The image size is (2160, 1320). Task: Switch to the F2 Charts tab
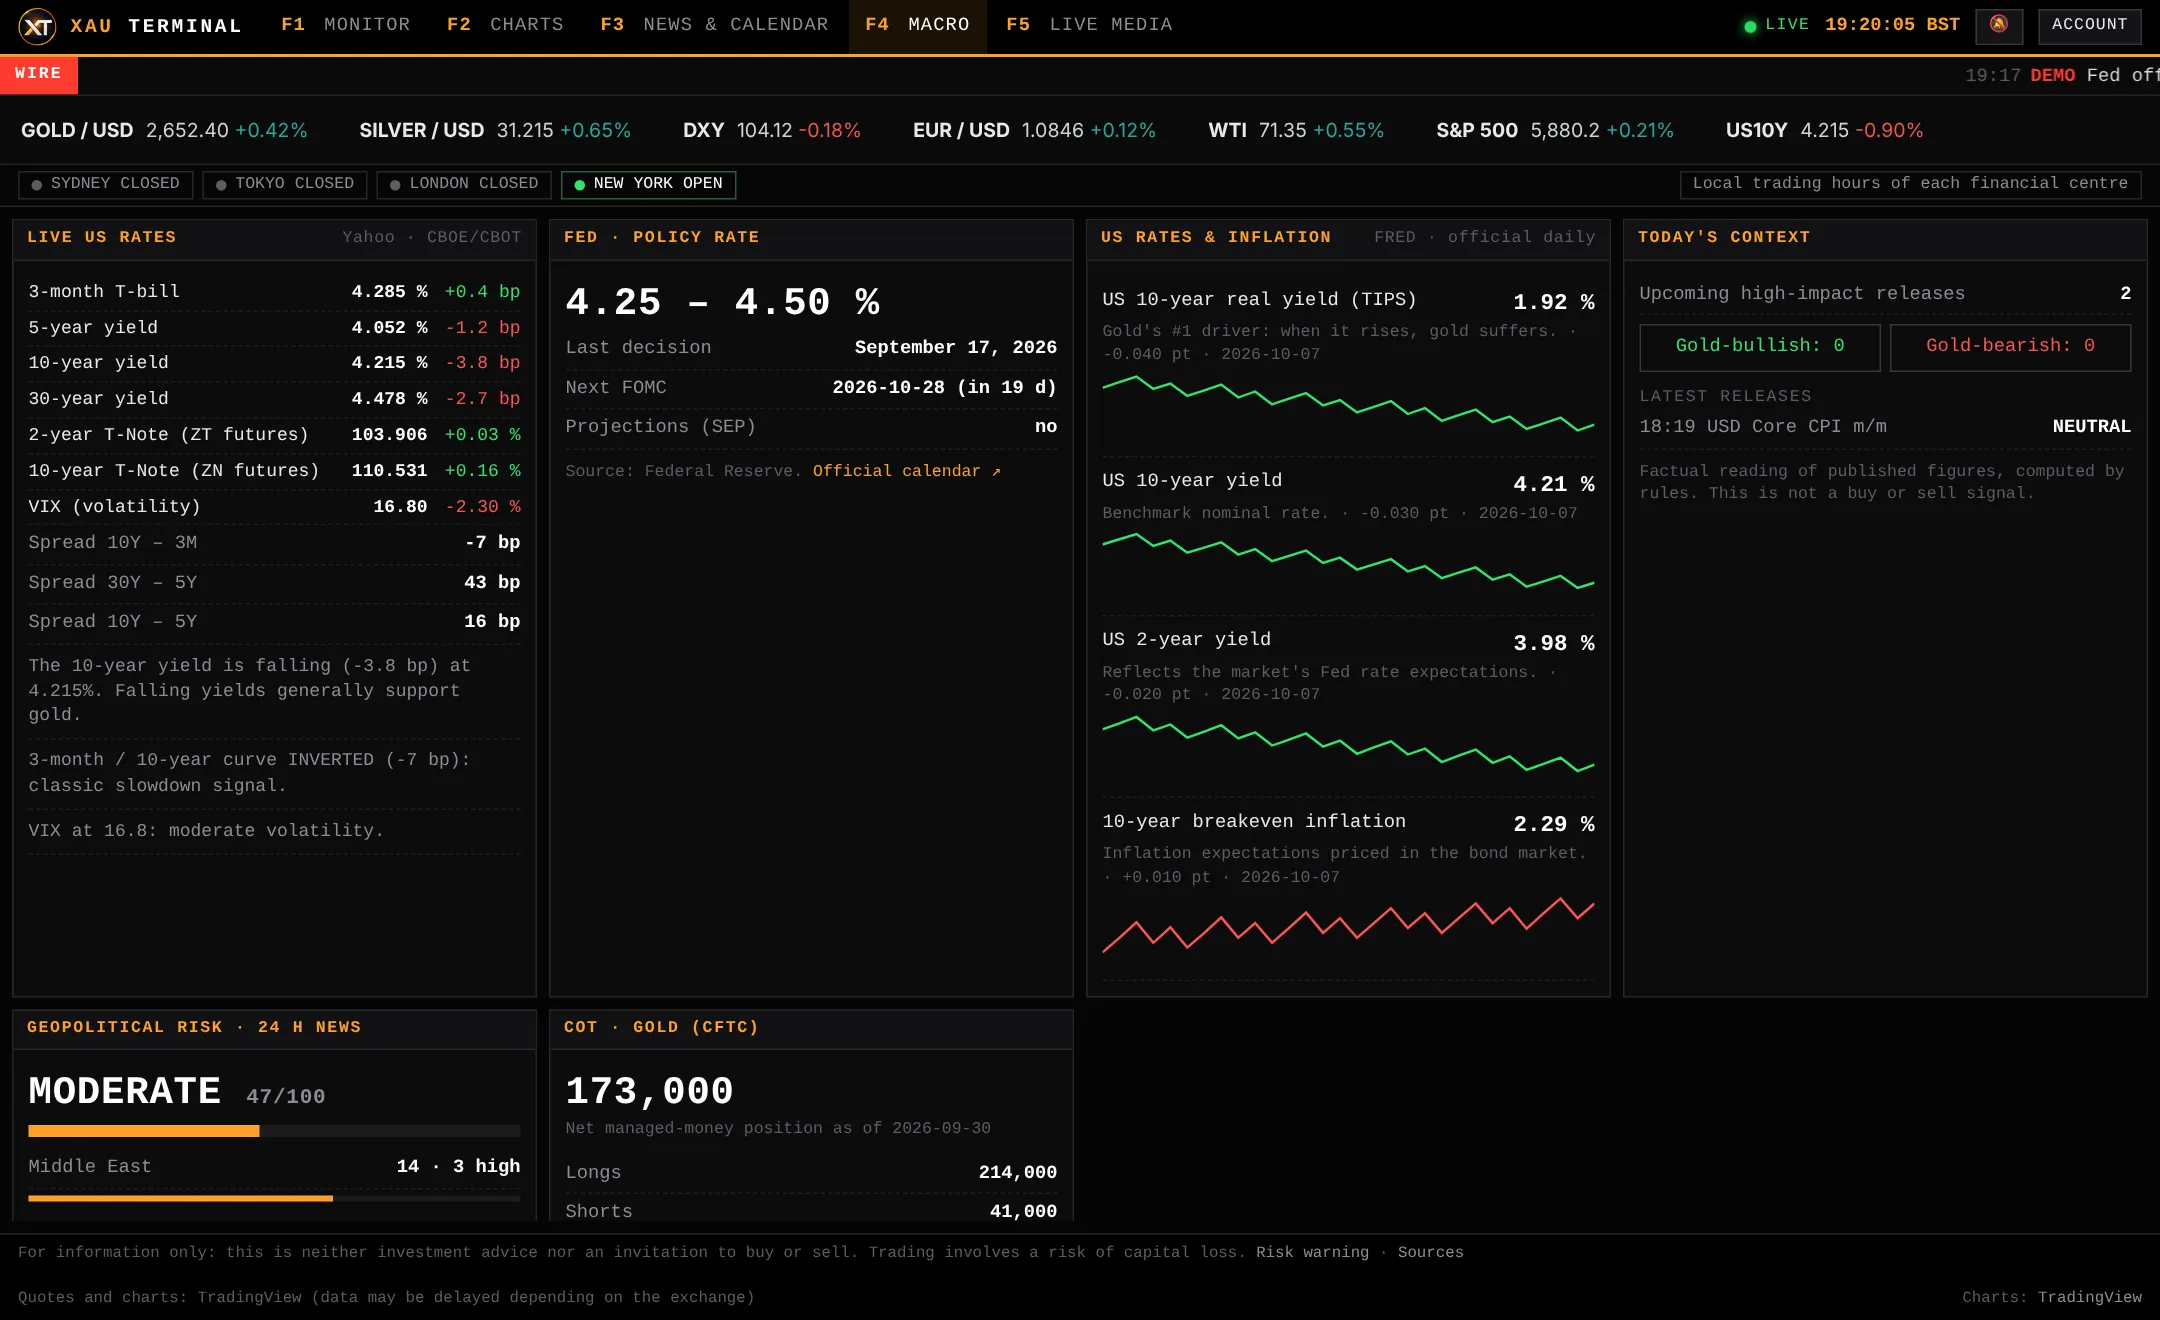pyautogui.click(x=505, y=25)
